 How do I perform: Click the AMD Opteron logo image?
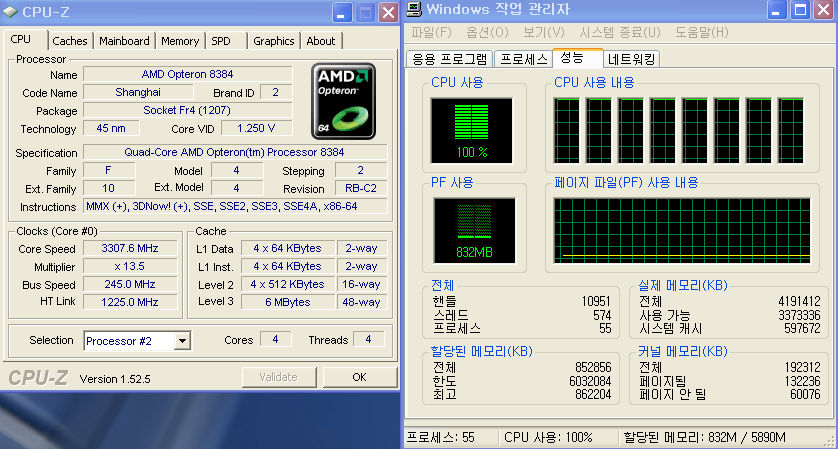[x=343, y=102]
